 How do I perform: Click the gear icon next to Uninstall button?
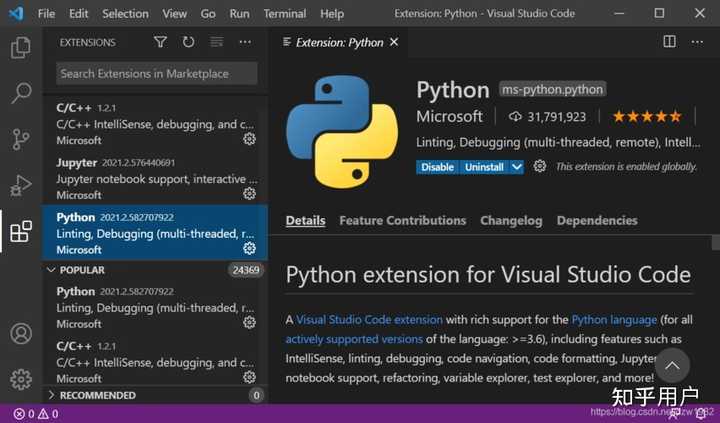[540, 166]
